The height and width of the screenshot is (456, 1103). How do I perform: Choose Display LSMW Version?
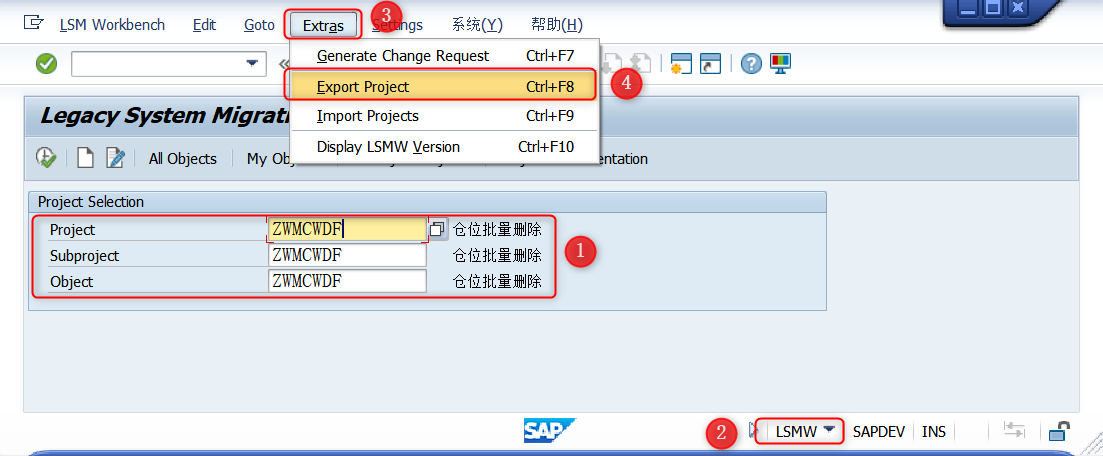pyautogui.click(x=445, y=147)
